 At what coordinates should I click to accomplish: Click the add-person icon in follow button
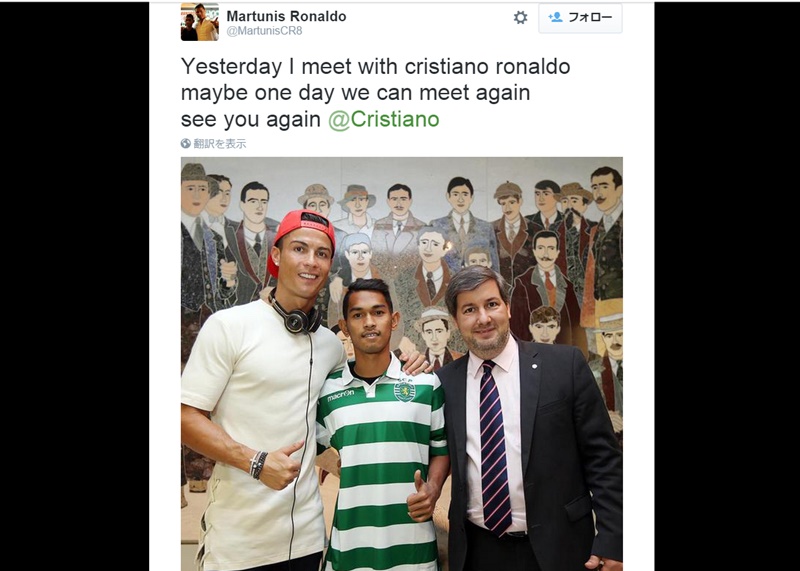click(x=555, y=17)
